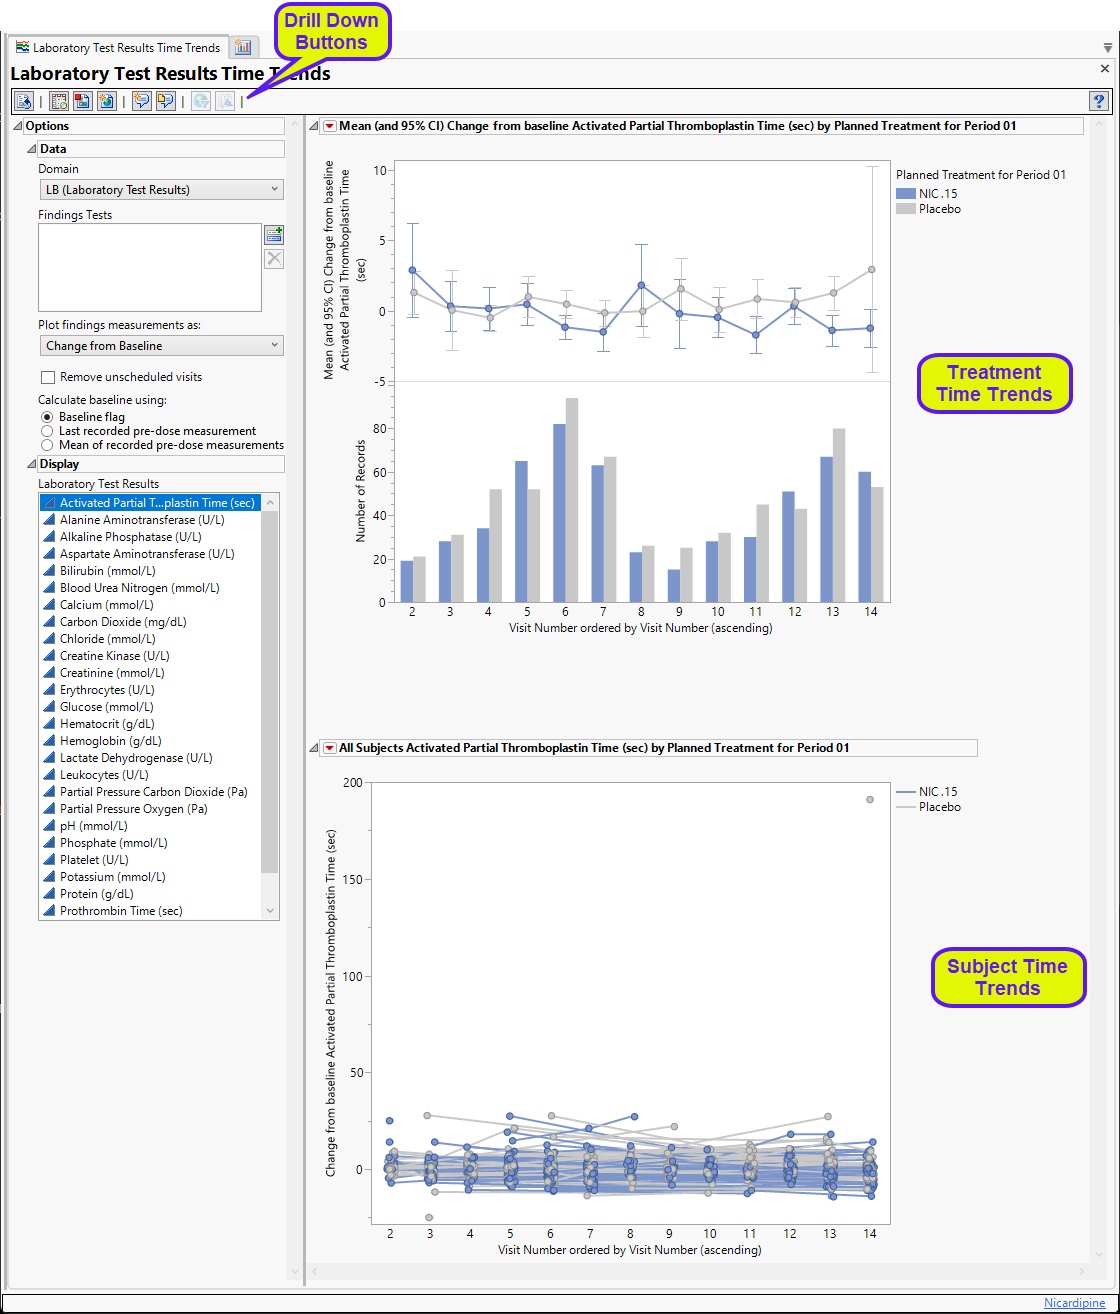Image resolution: width=1120 pixels, height=1314 pixels.
Task: Open the help question mark button
Action: pos(1098,101)
